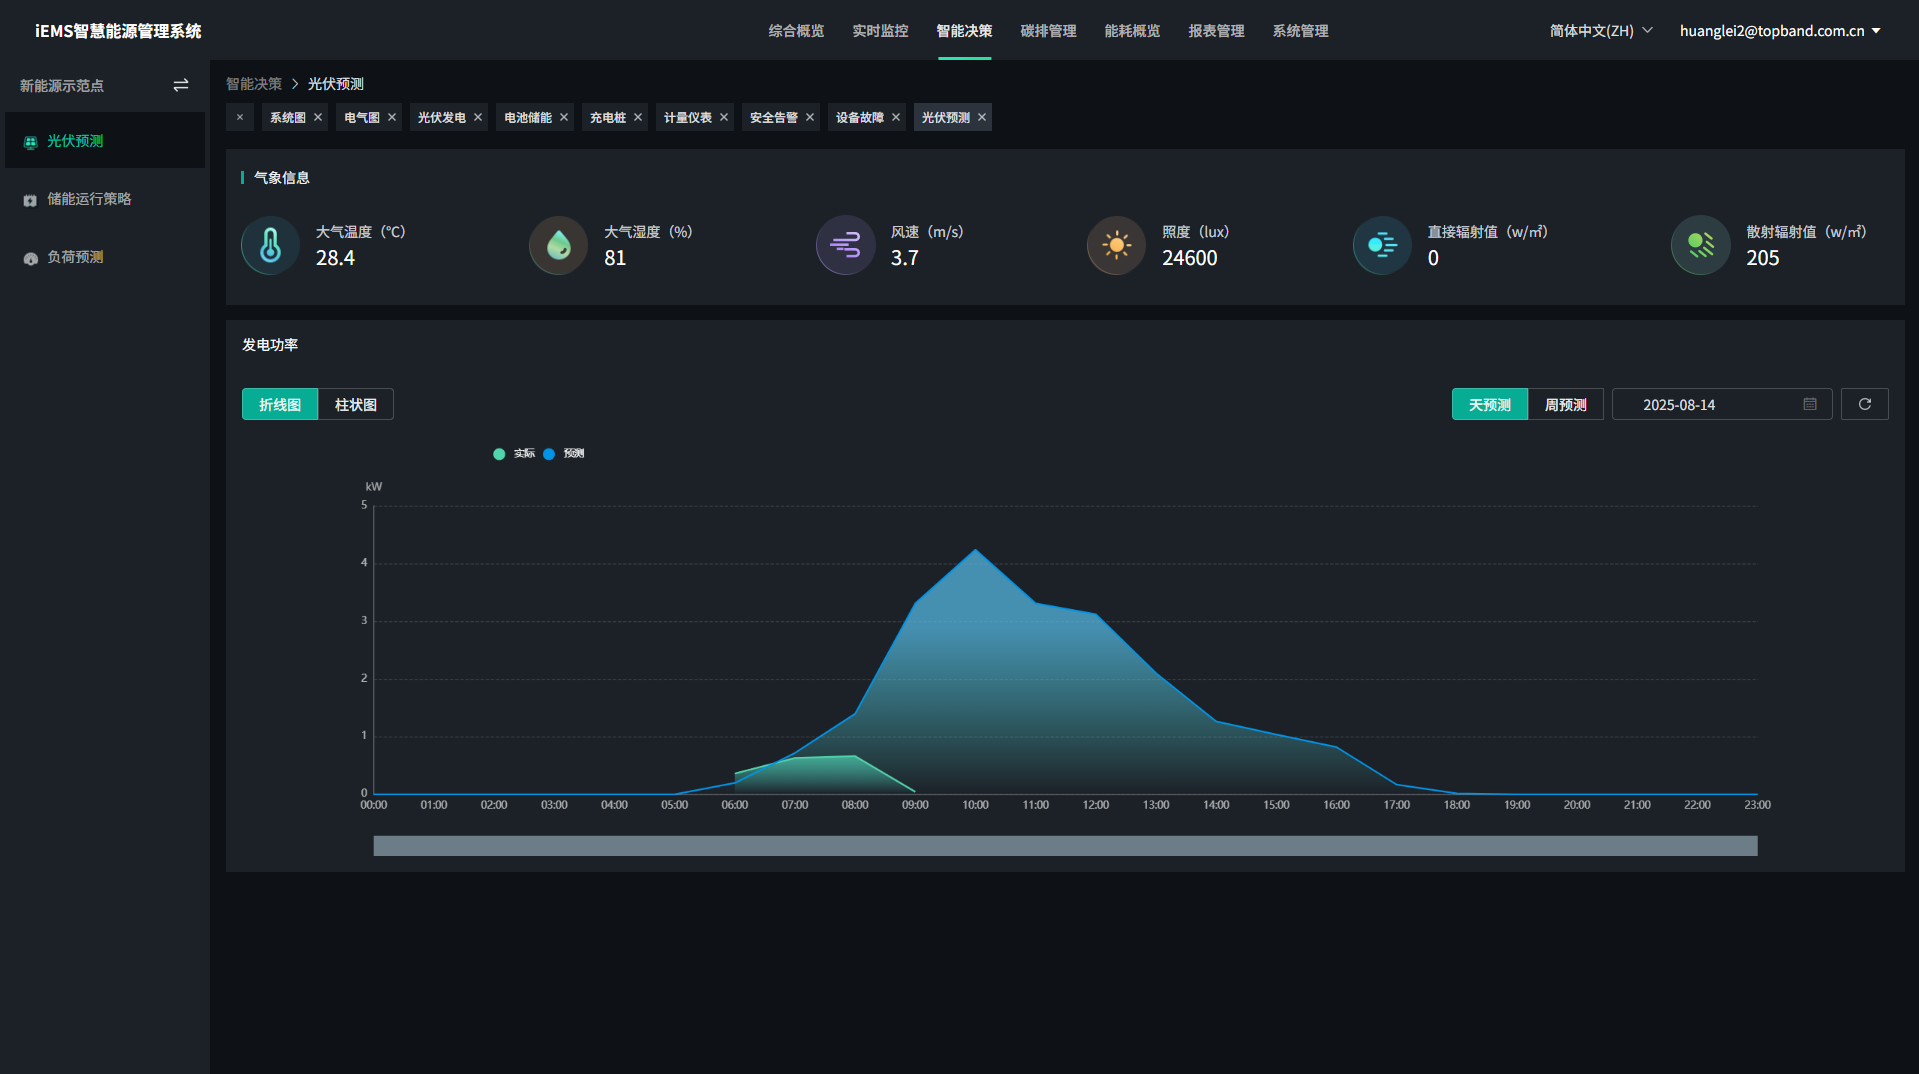This screenshot has width=1919, height=1074.
Task: Click the chart time range zoom slider
Action: tap(1065, 846)
